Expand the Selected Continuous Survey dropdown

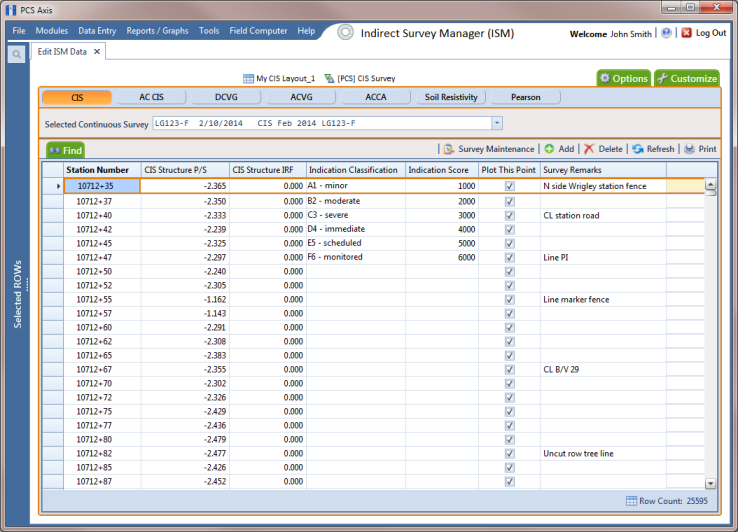[x=497, y=123]
